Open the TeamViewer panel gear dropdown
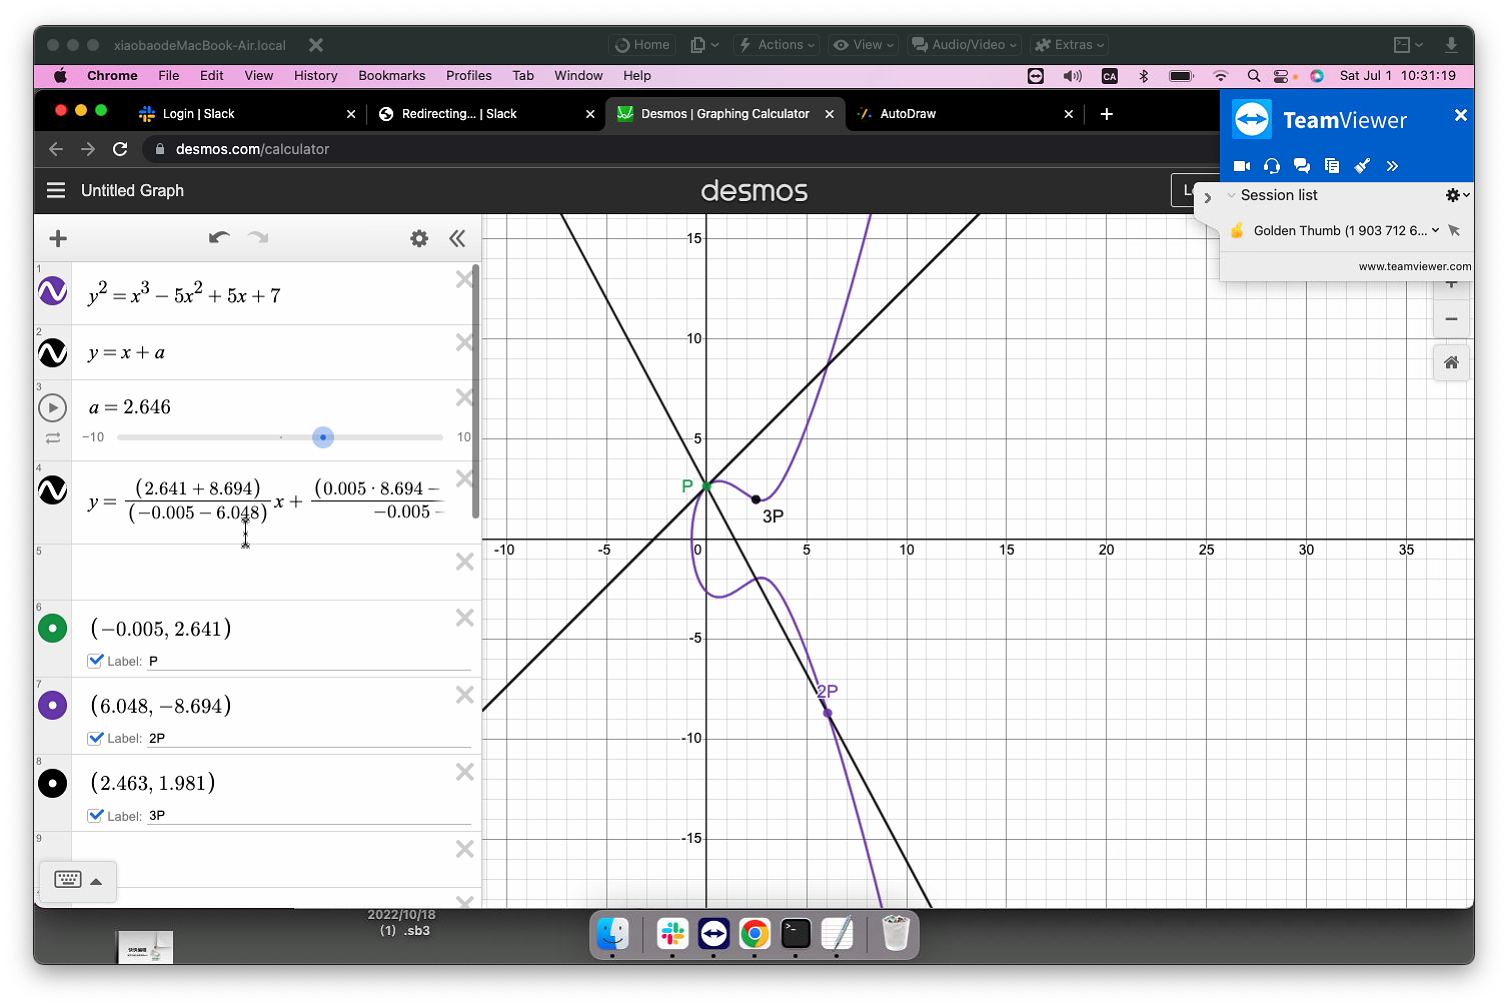1508x1006 pixels. coord(1457,195)
